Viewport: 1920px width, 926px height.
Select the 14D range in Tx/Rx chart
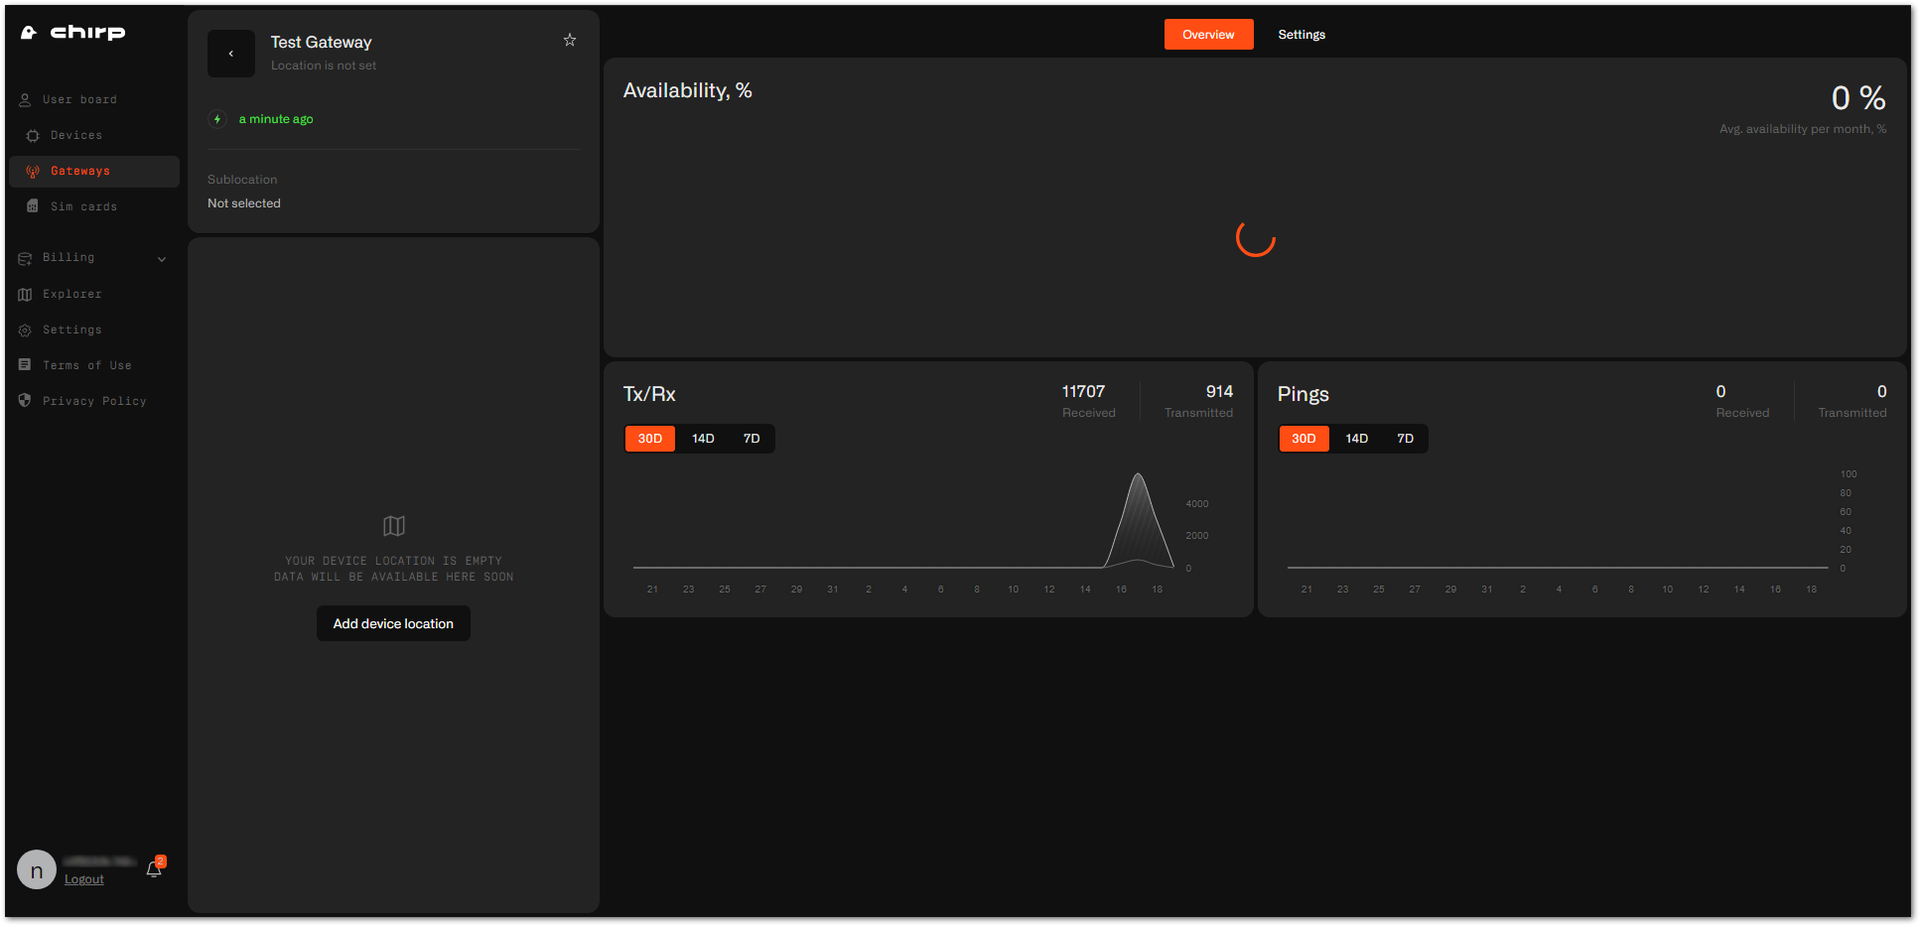[703, 439]
